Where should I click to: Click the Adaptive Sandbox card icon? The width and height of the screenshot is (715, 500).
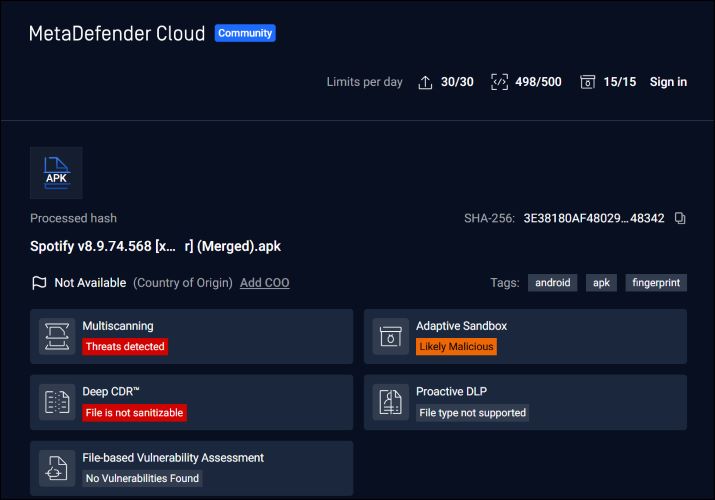[391, 336]
